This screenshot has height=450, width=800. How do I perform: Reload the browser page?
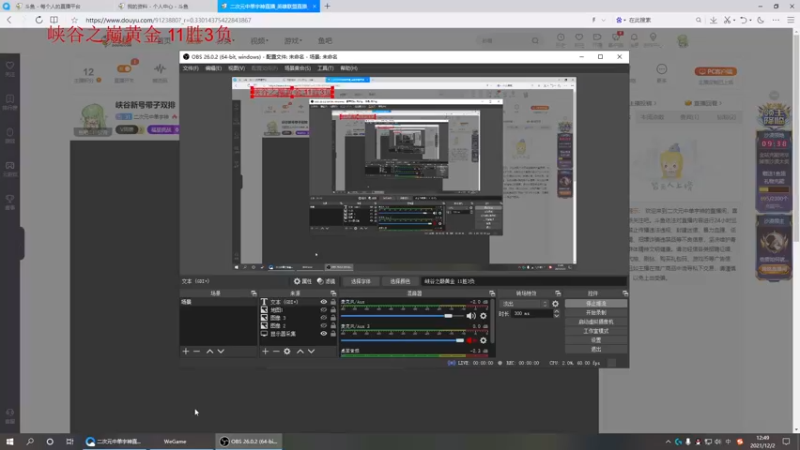pyautogui.click(x=39, y=20)
